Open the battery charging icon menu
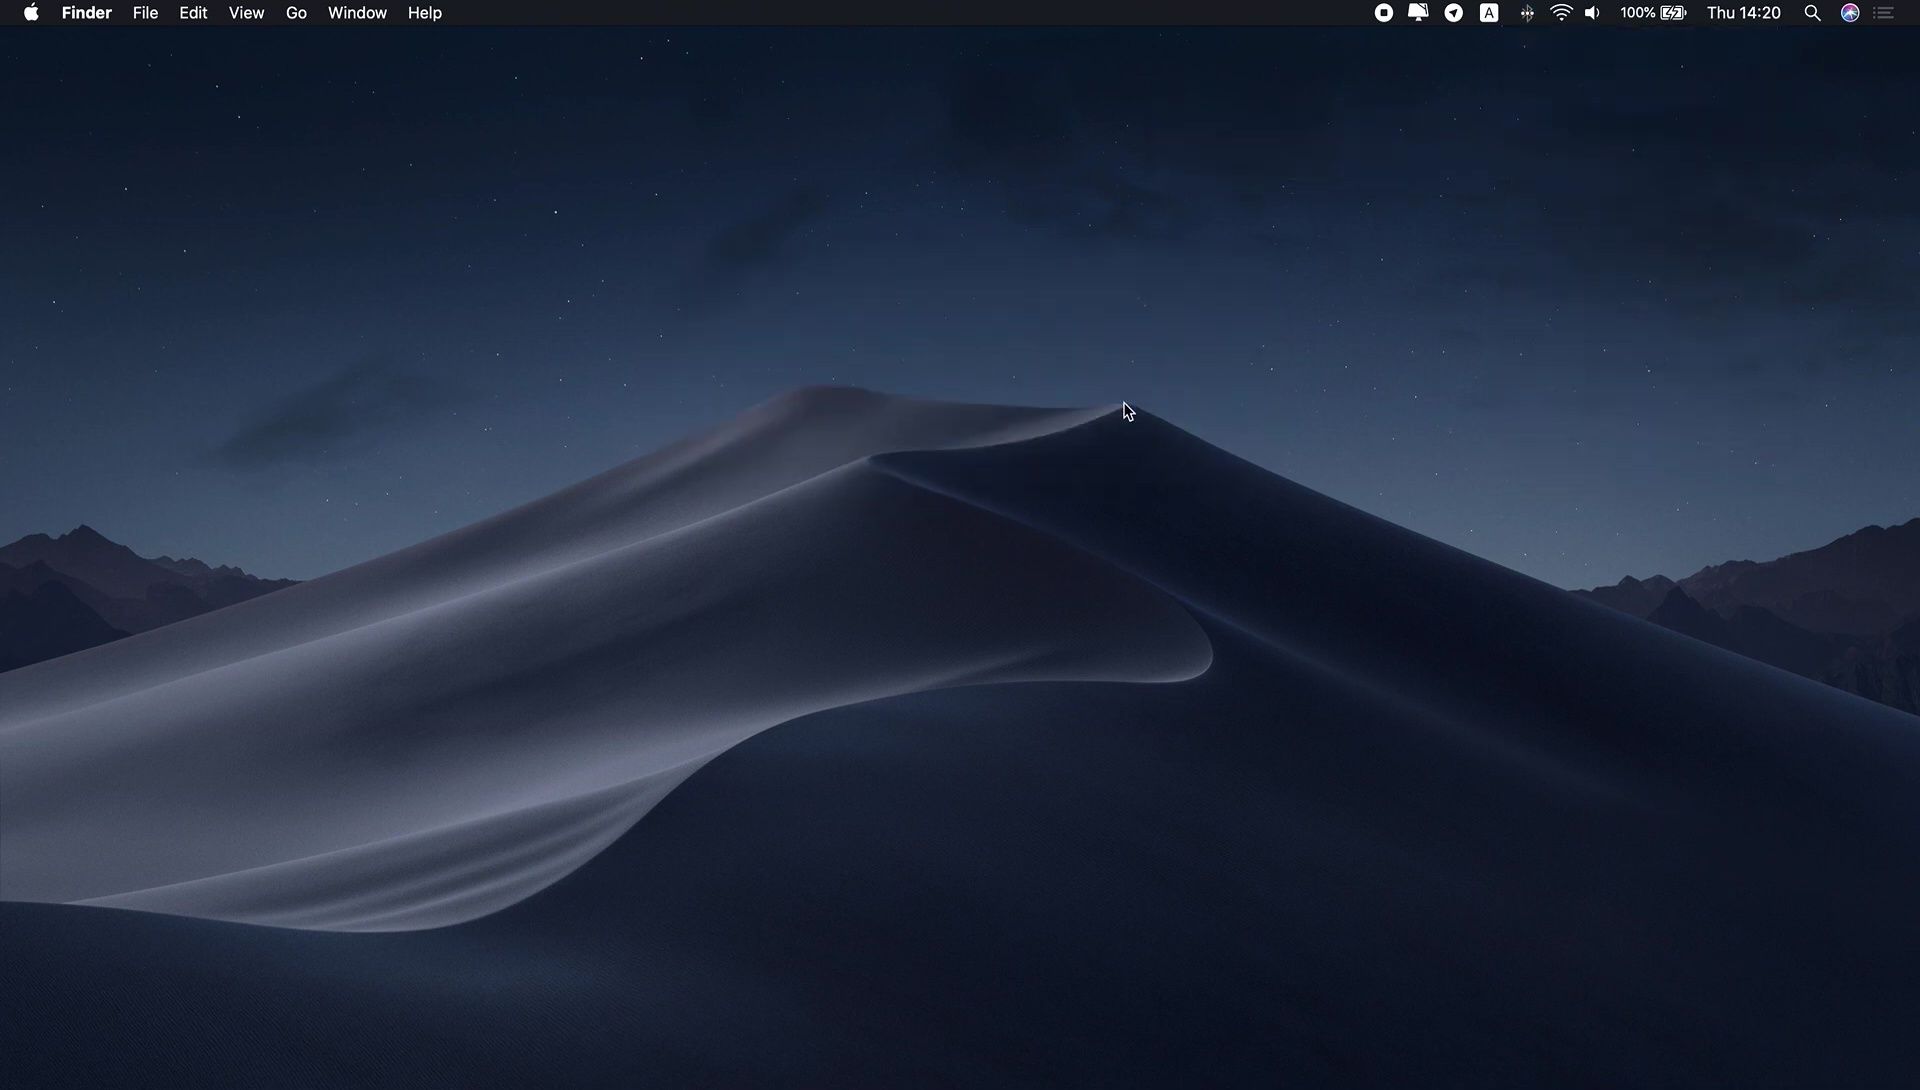This screenshot has width=1920, height=1090. [1674, 13]
